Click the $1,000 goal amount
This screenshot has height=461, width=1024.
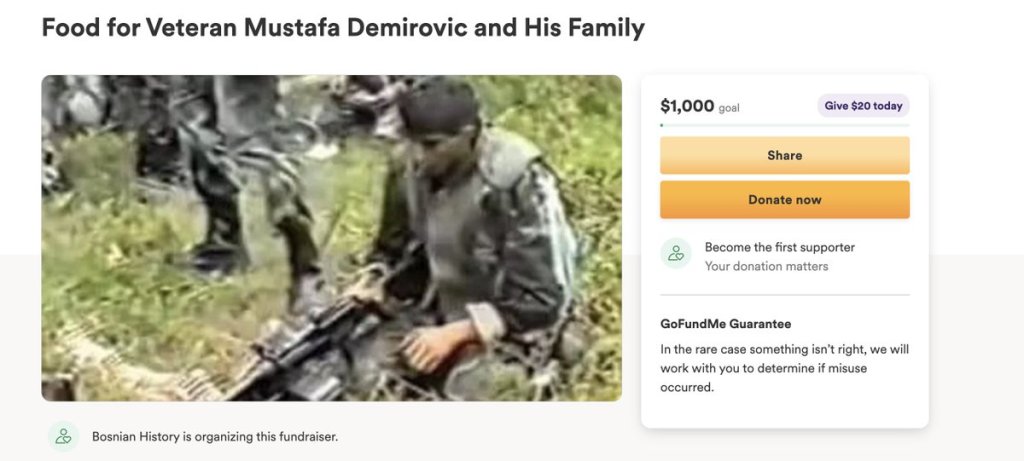(687, 106)
